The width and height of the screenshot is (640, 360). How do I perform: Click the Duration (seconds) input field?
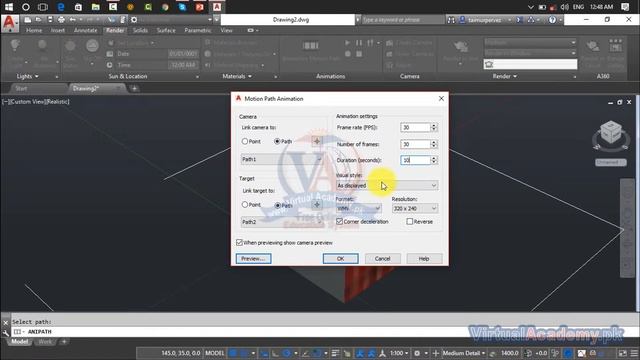pyautogui.click(x=416, y=160)
